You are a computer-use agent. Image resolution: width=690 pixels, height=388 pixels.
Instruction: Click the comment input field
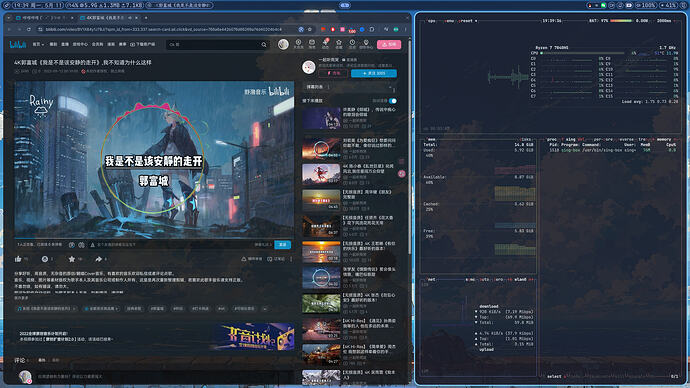(164, 377)
